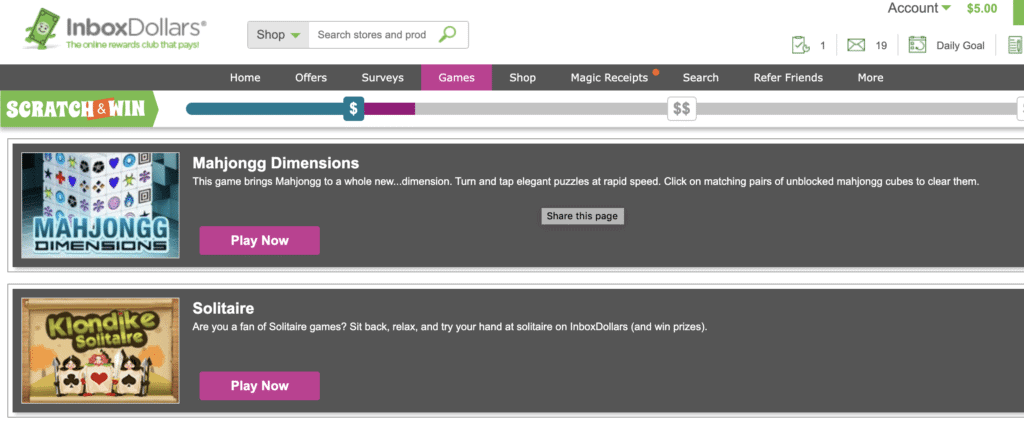Click the search stores and products field
This screenshot has width=1024, height=422.
tap(372, 35)
